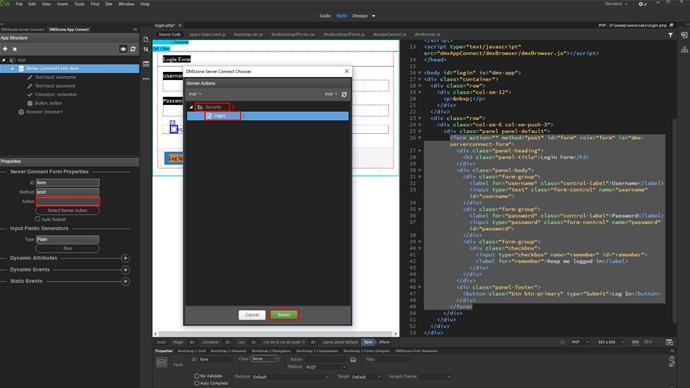Click the left toolbar ellipsis customize icon
This screenshot has height=388, width=690.
146,79
